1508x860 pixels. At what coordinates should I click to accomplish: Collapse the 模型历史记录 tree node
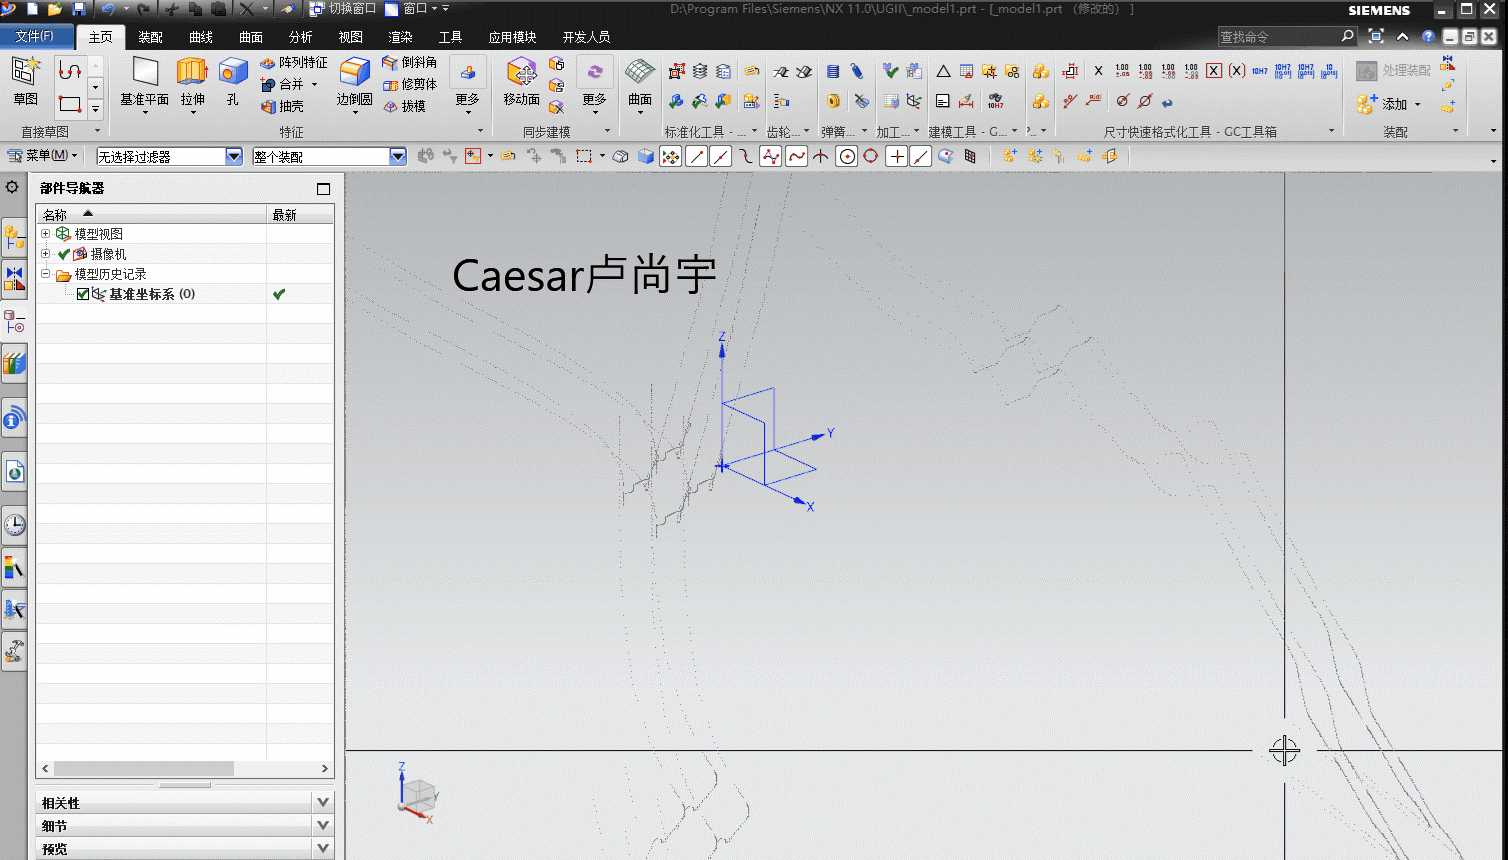click(45, 274)
